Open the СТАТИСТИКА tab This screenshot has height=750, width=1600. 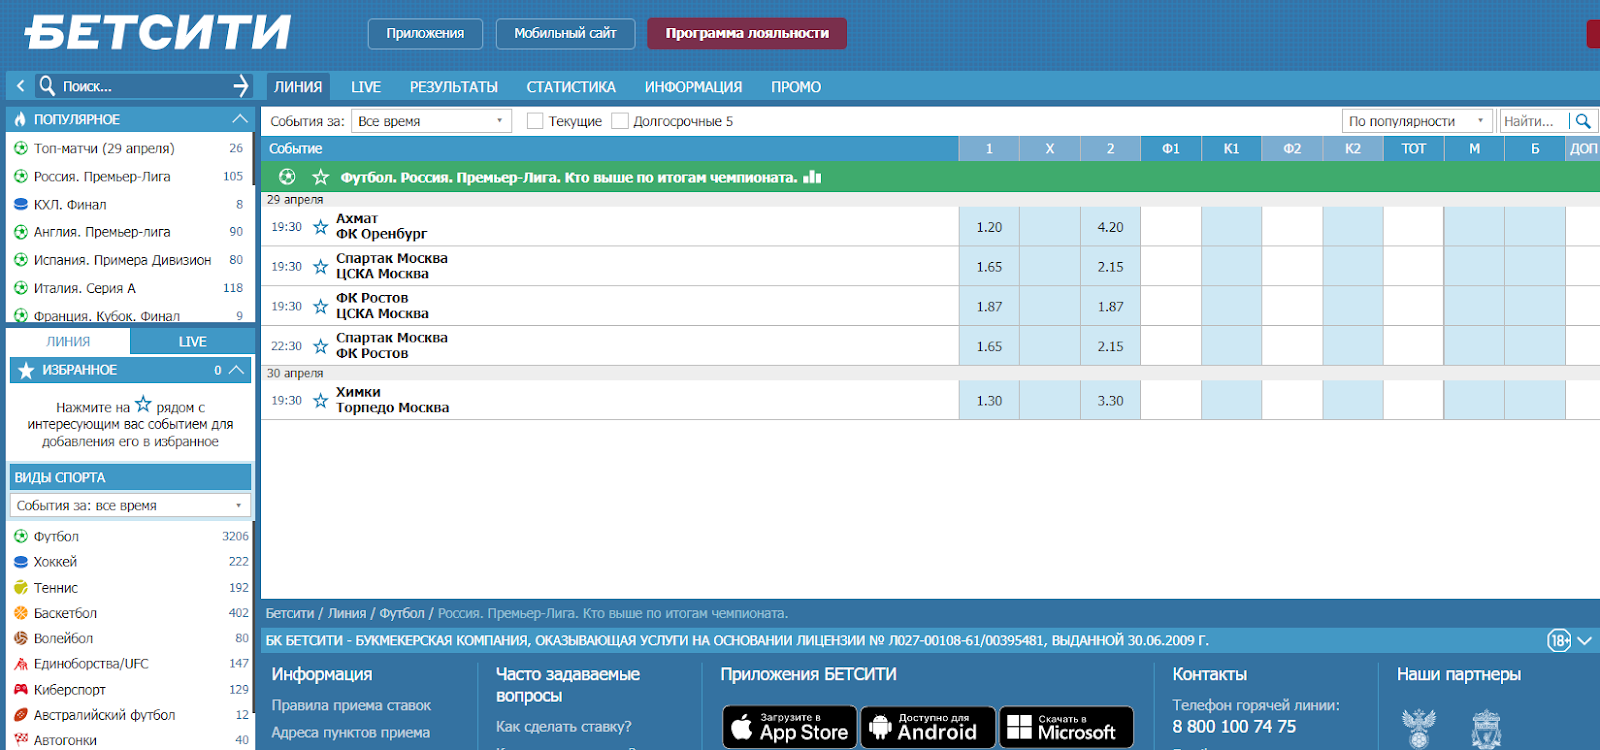[571, 87]
